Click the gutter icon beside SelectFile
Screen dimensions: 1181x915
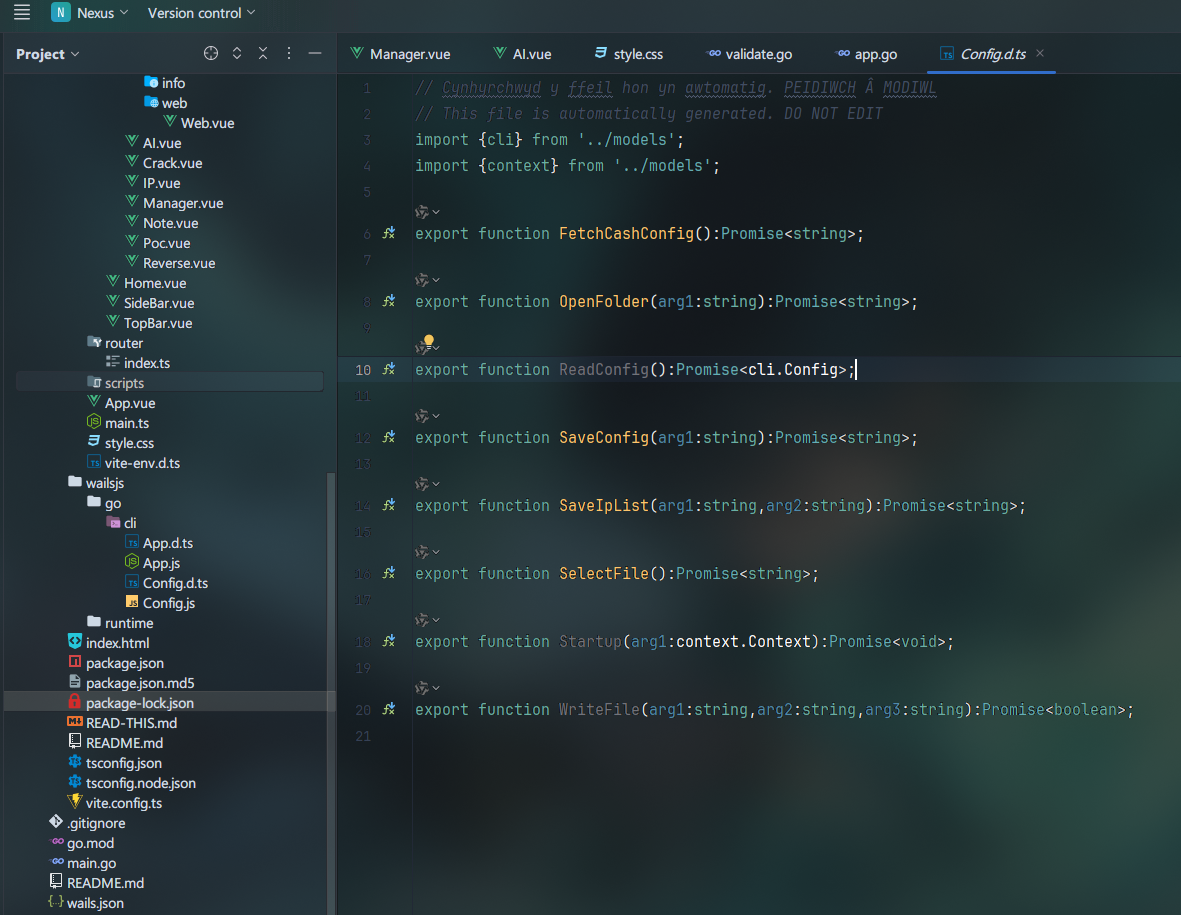pyautogui.click(x=389, y=573)
